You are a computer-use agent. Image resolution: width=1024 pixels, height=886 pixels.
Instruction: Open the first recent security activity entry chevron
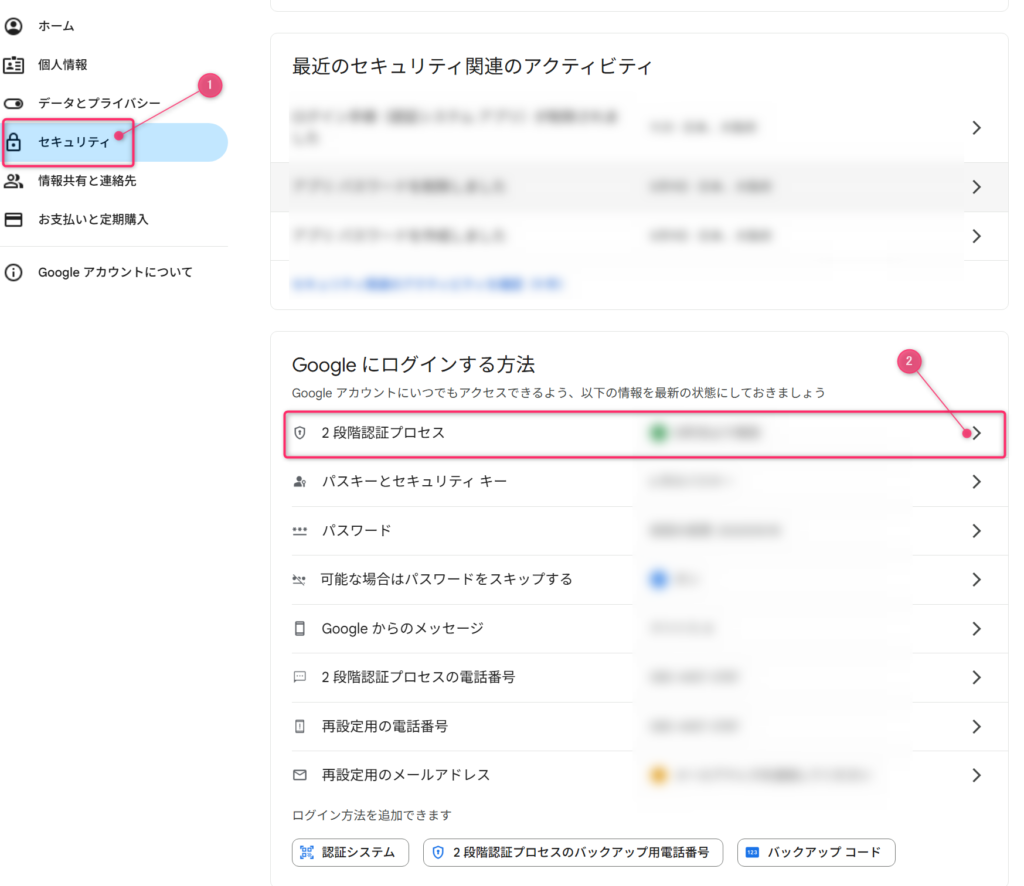pyautogui.click(x=976, y=127)
